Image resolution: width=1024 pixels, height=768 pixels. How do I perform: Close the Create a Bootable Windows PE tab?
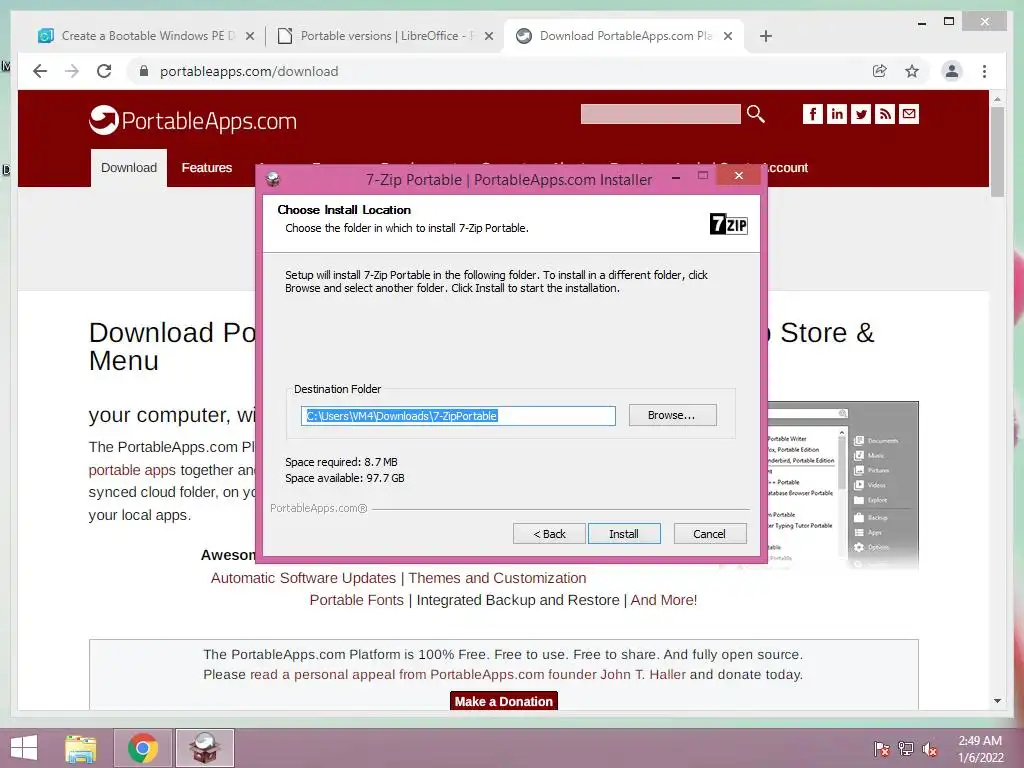[x=249, y=37]
